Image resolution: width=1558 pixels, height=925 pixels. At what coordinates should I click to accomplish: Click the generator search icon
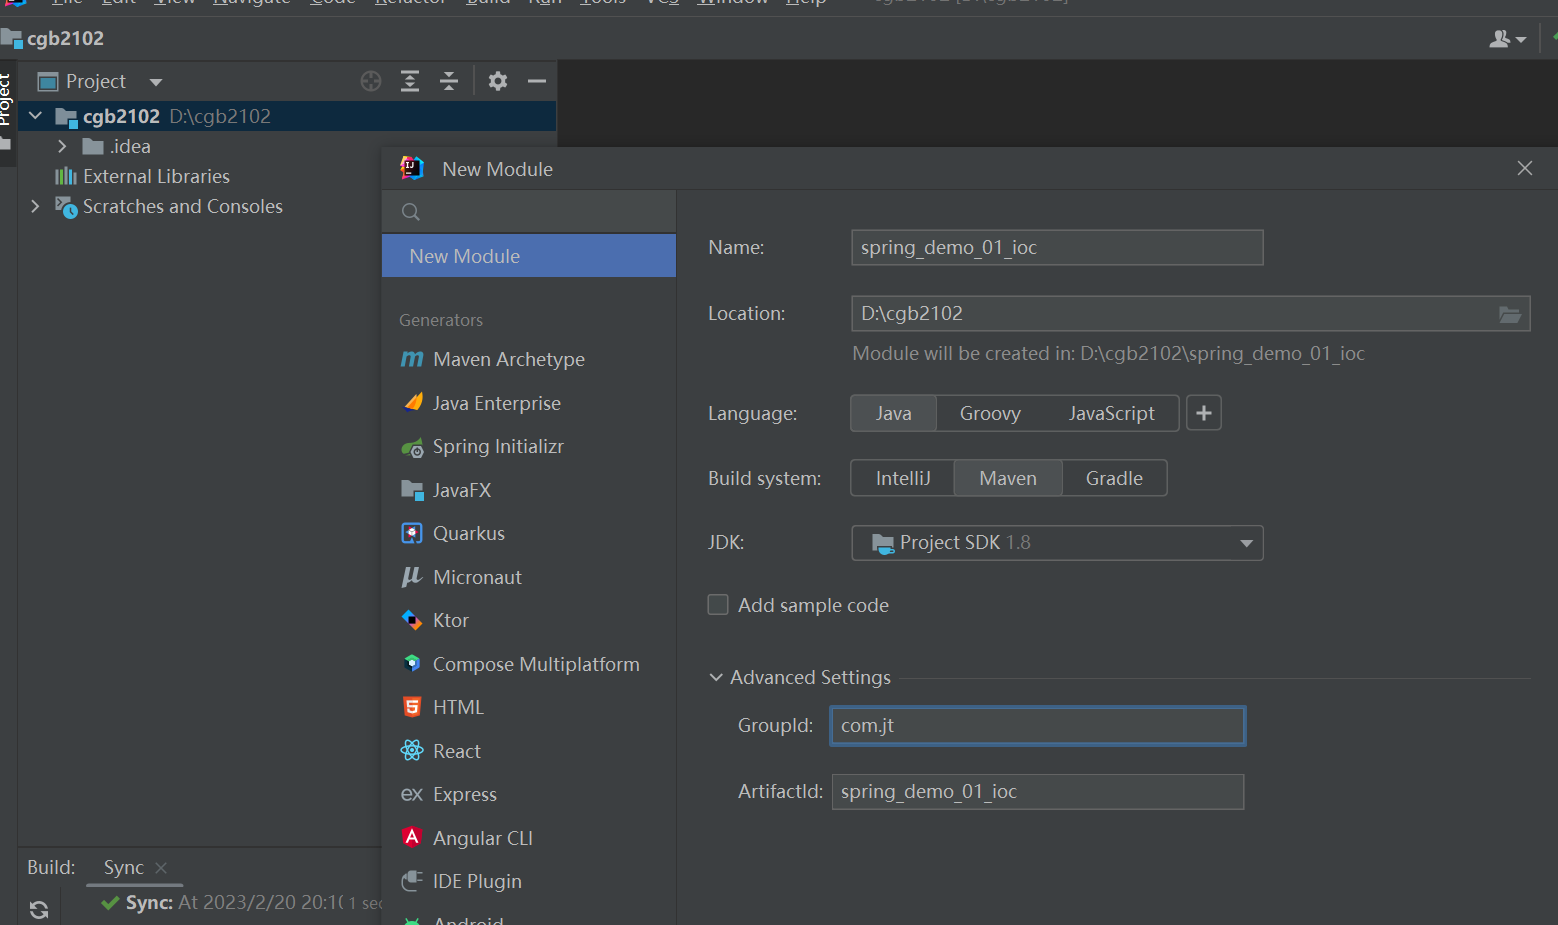tap(411, 212)
